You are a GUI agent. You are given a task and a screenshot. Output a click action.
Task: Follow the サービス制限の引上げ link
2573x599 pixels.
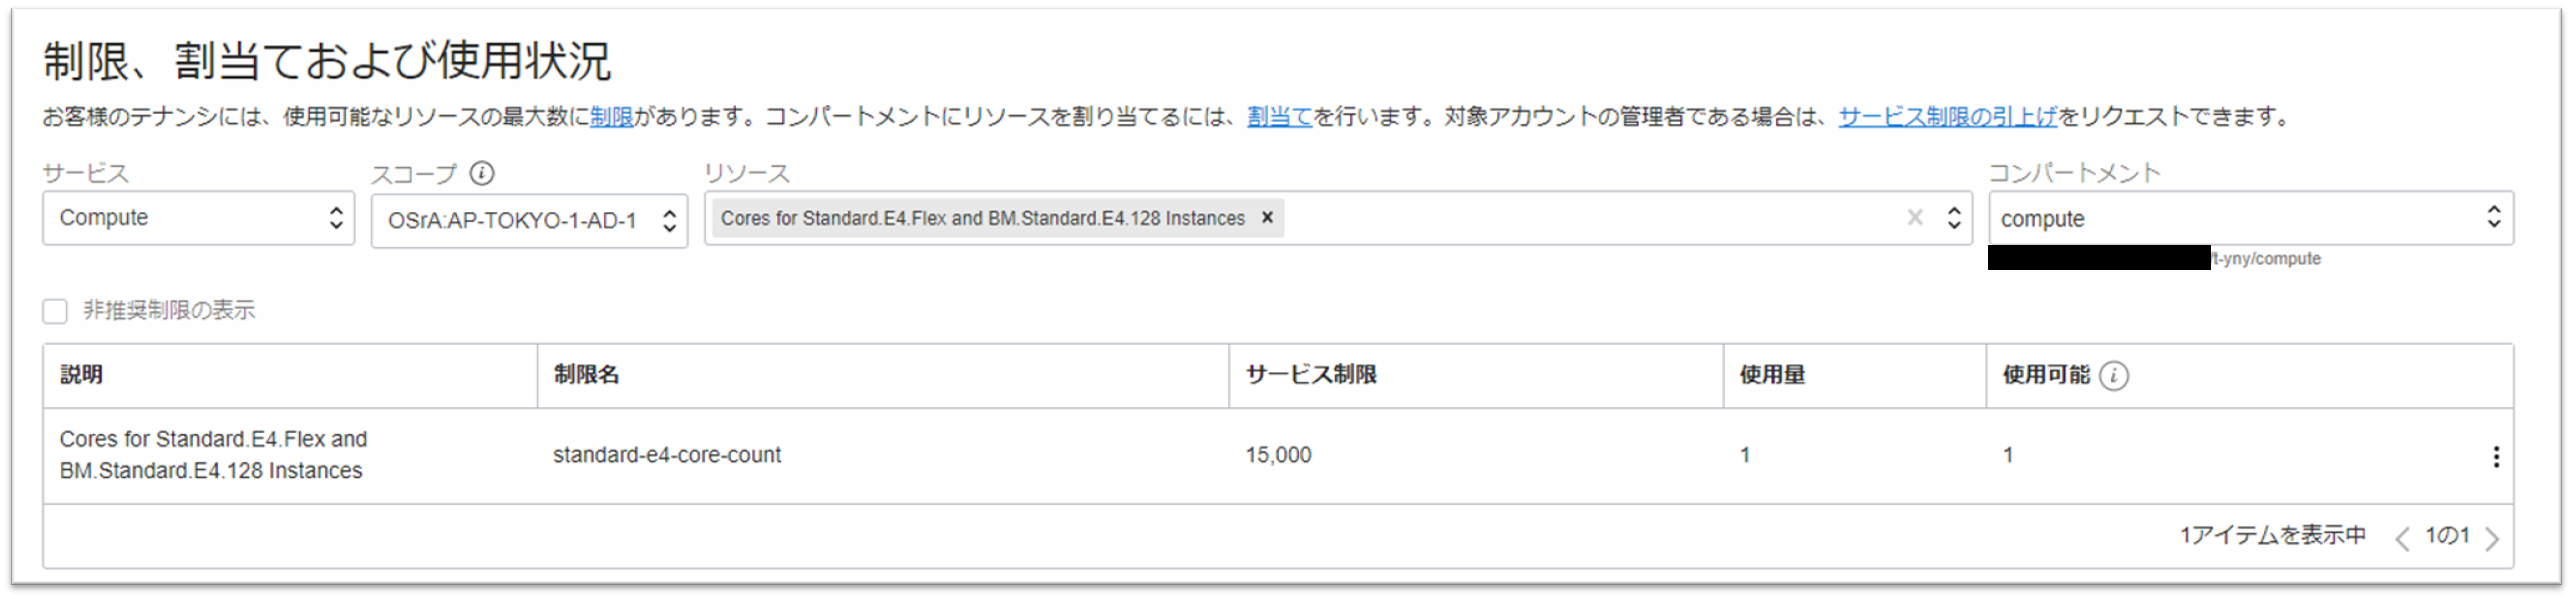(x=1947, y=117)
